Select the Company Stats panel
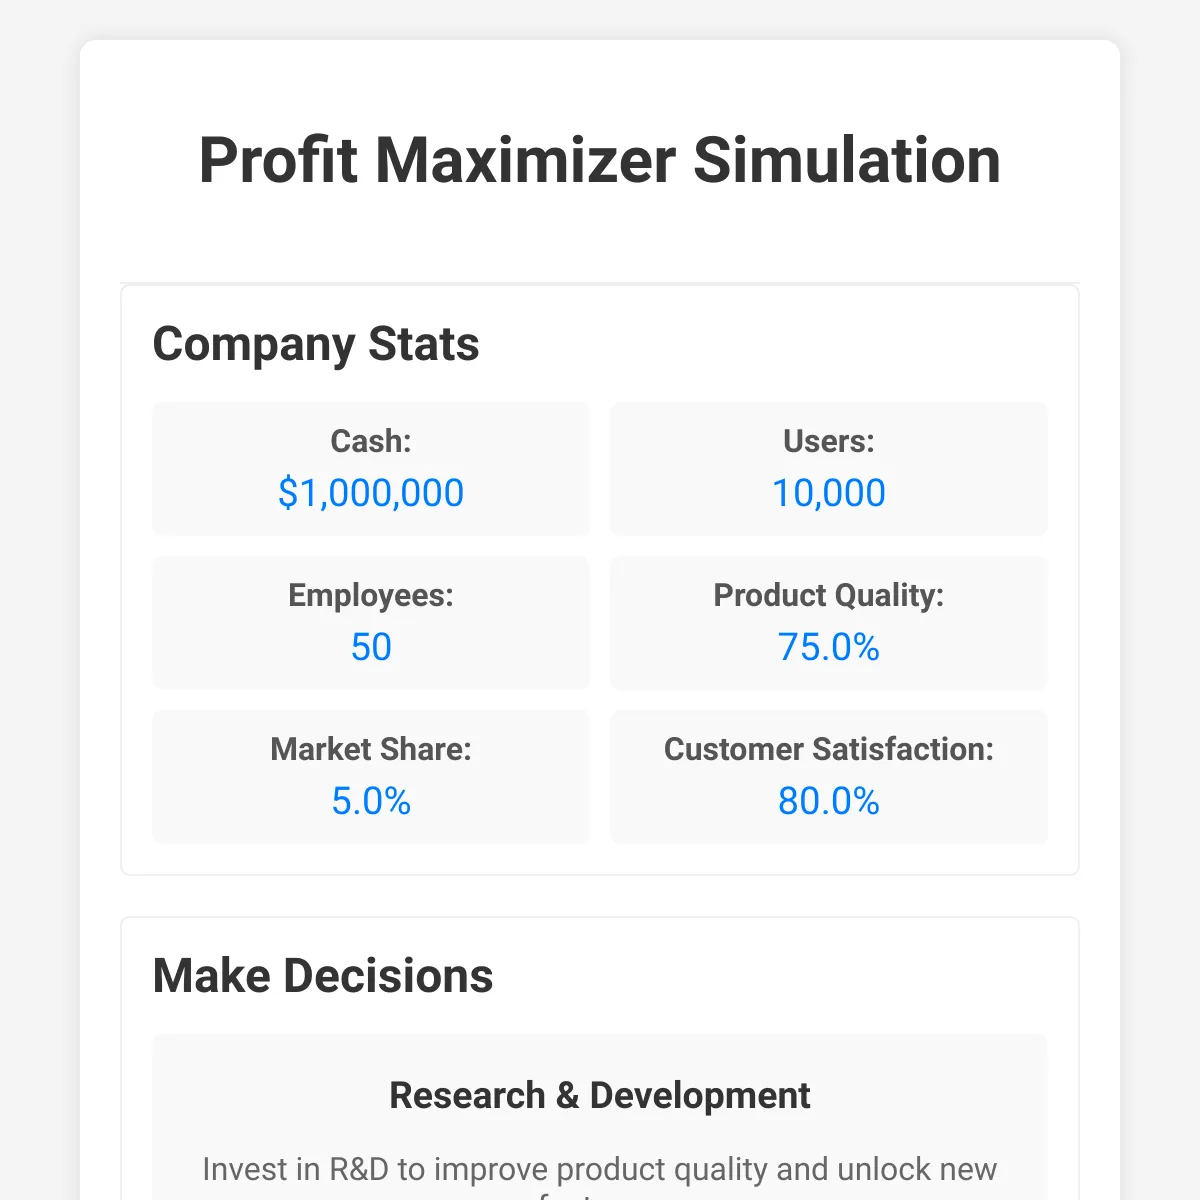This screenshot has width=1200, height=1200. (600, 578)
